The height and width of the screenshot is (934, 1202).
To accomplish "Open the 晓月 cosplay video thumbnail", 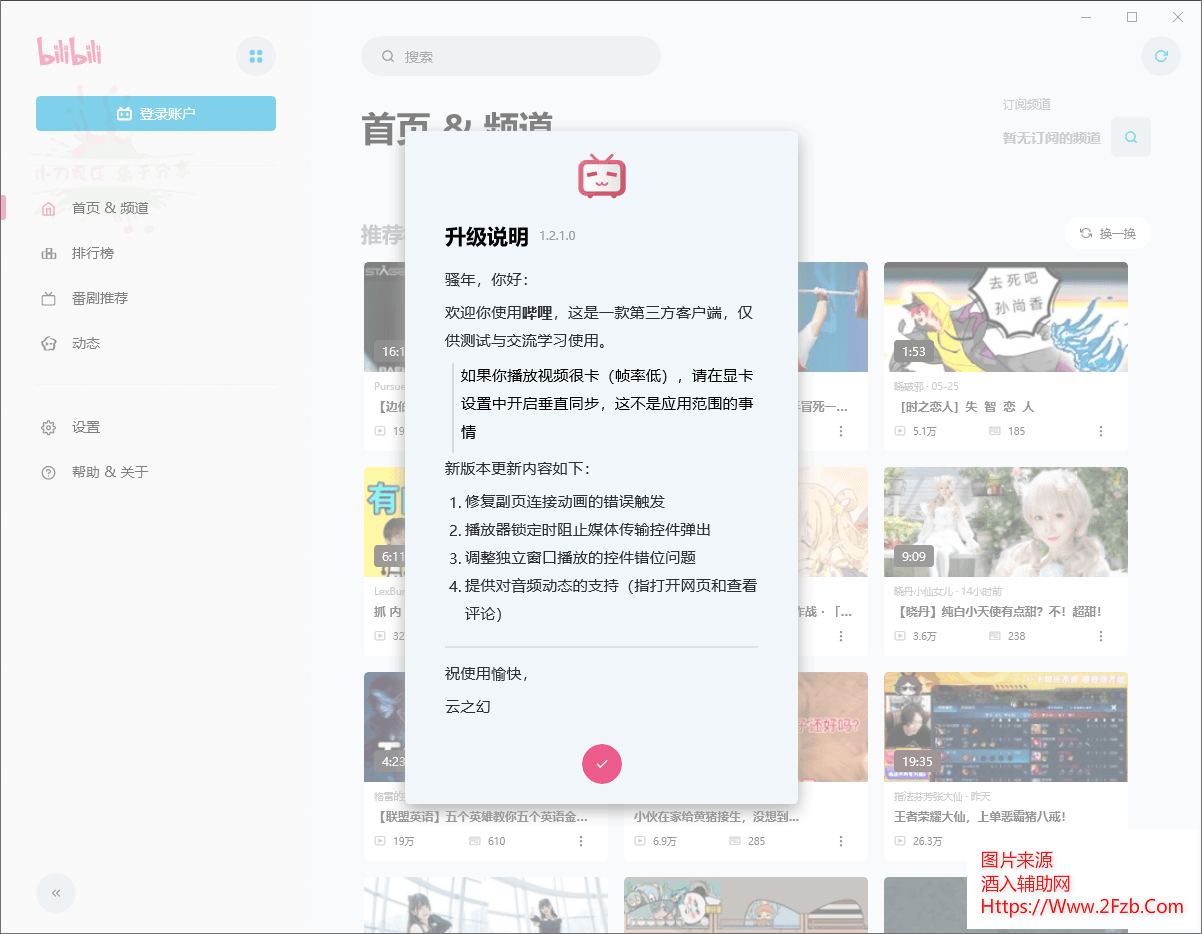I will 1005,521.
